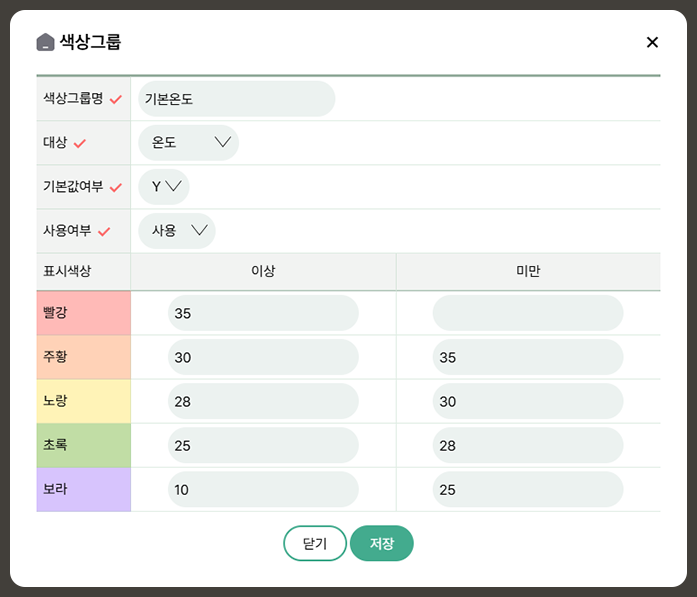Screen dimensions: 697x597
Task: Click the 노랑 미만 field with 30
Action: [x=527, y=401]
